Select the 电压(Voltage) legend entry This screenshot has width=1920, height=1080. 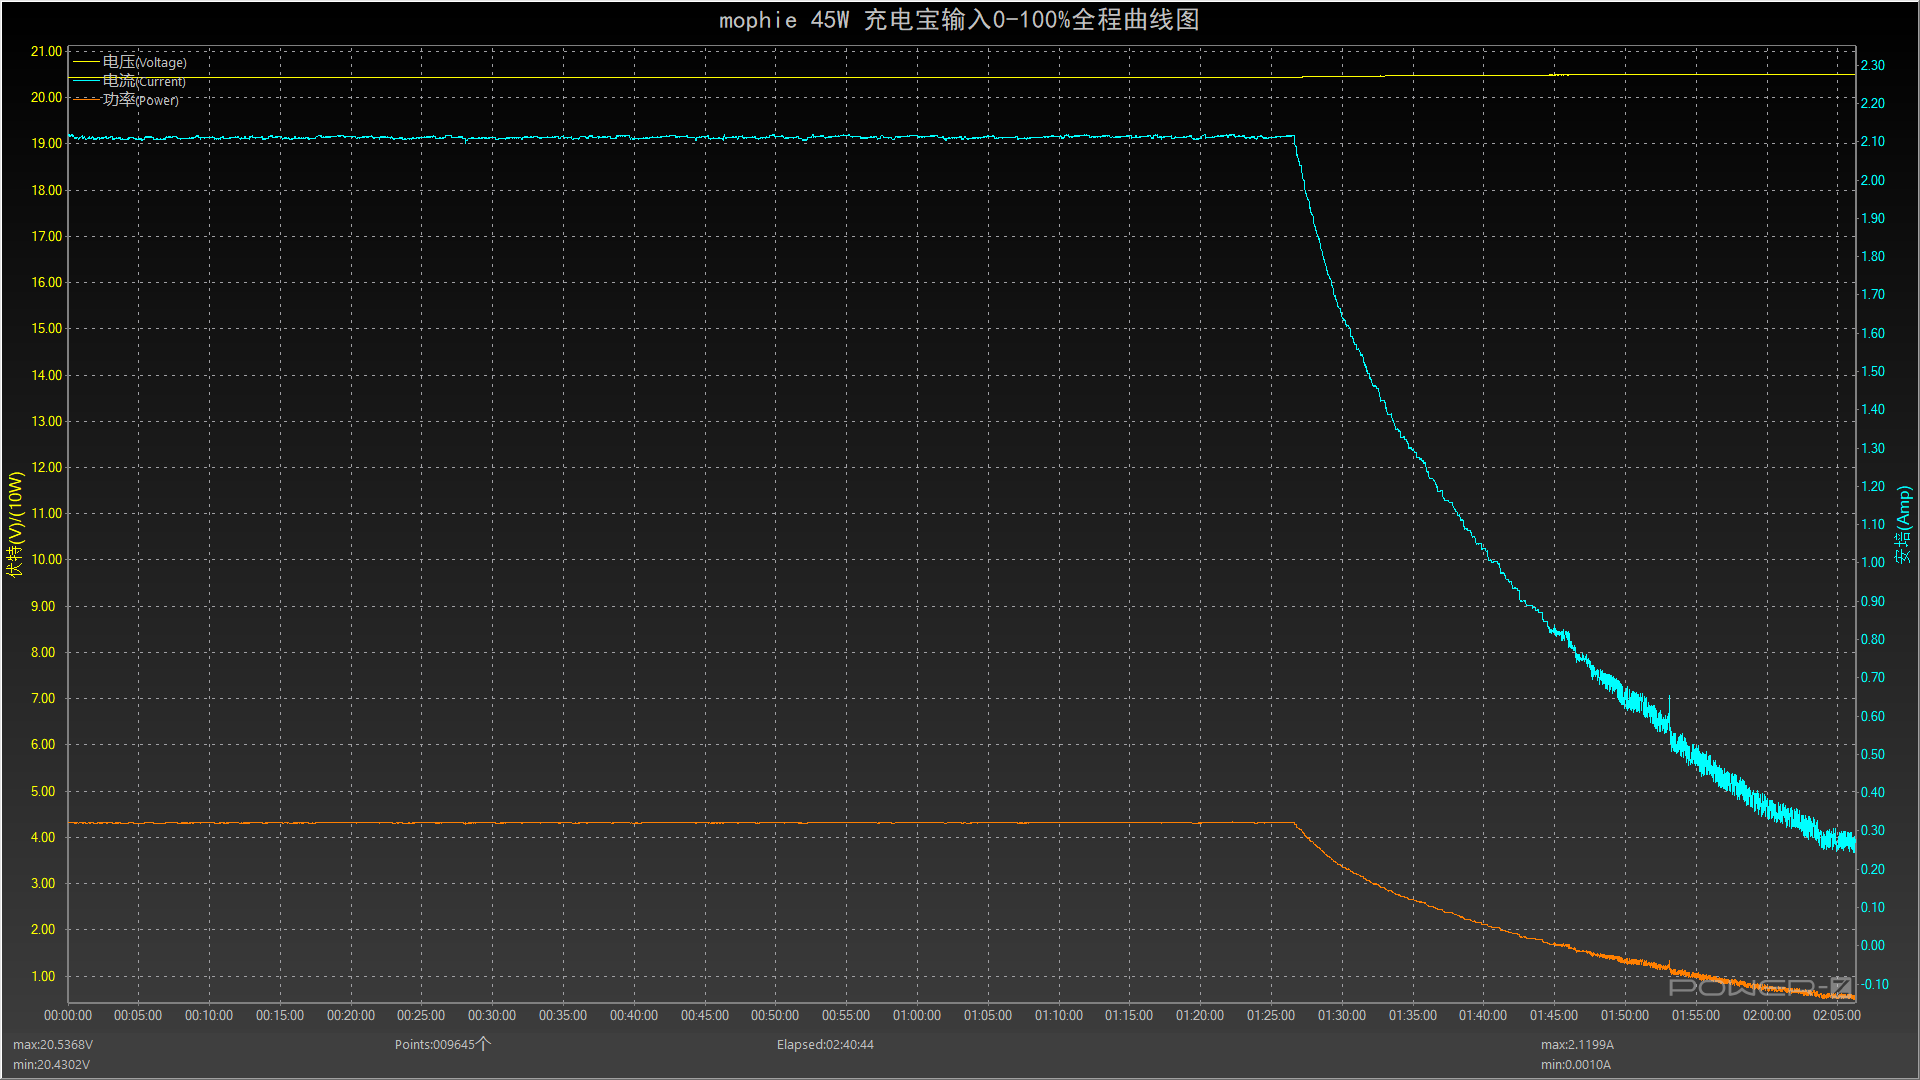click(130, 62)
